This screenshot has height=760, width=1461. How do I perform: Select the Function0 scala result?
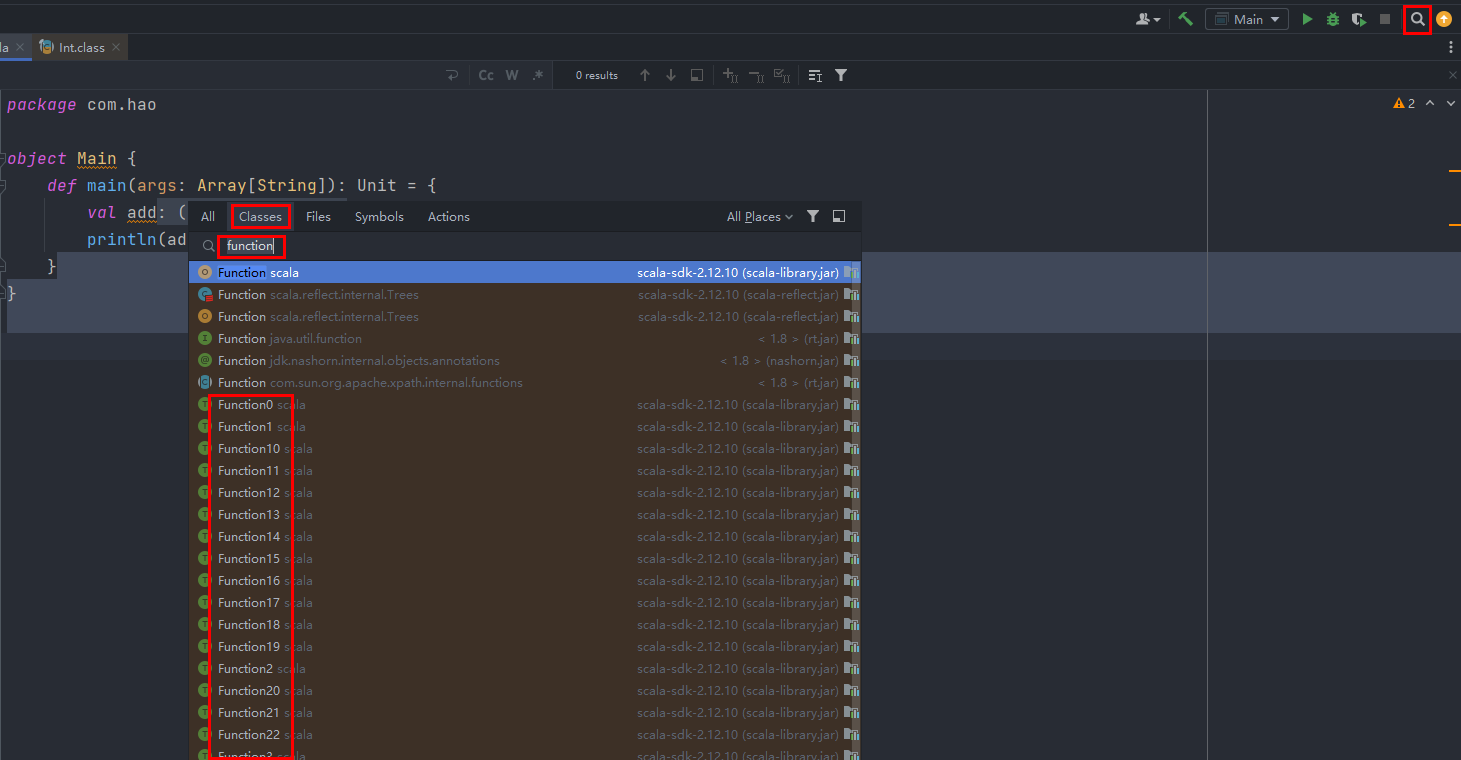coord(525,404)
